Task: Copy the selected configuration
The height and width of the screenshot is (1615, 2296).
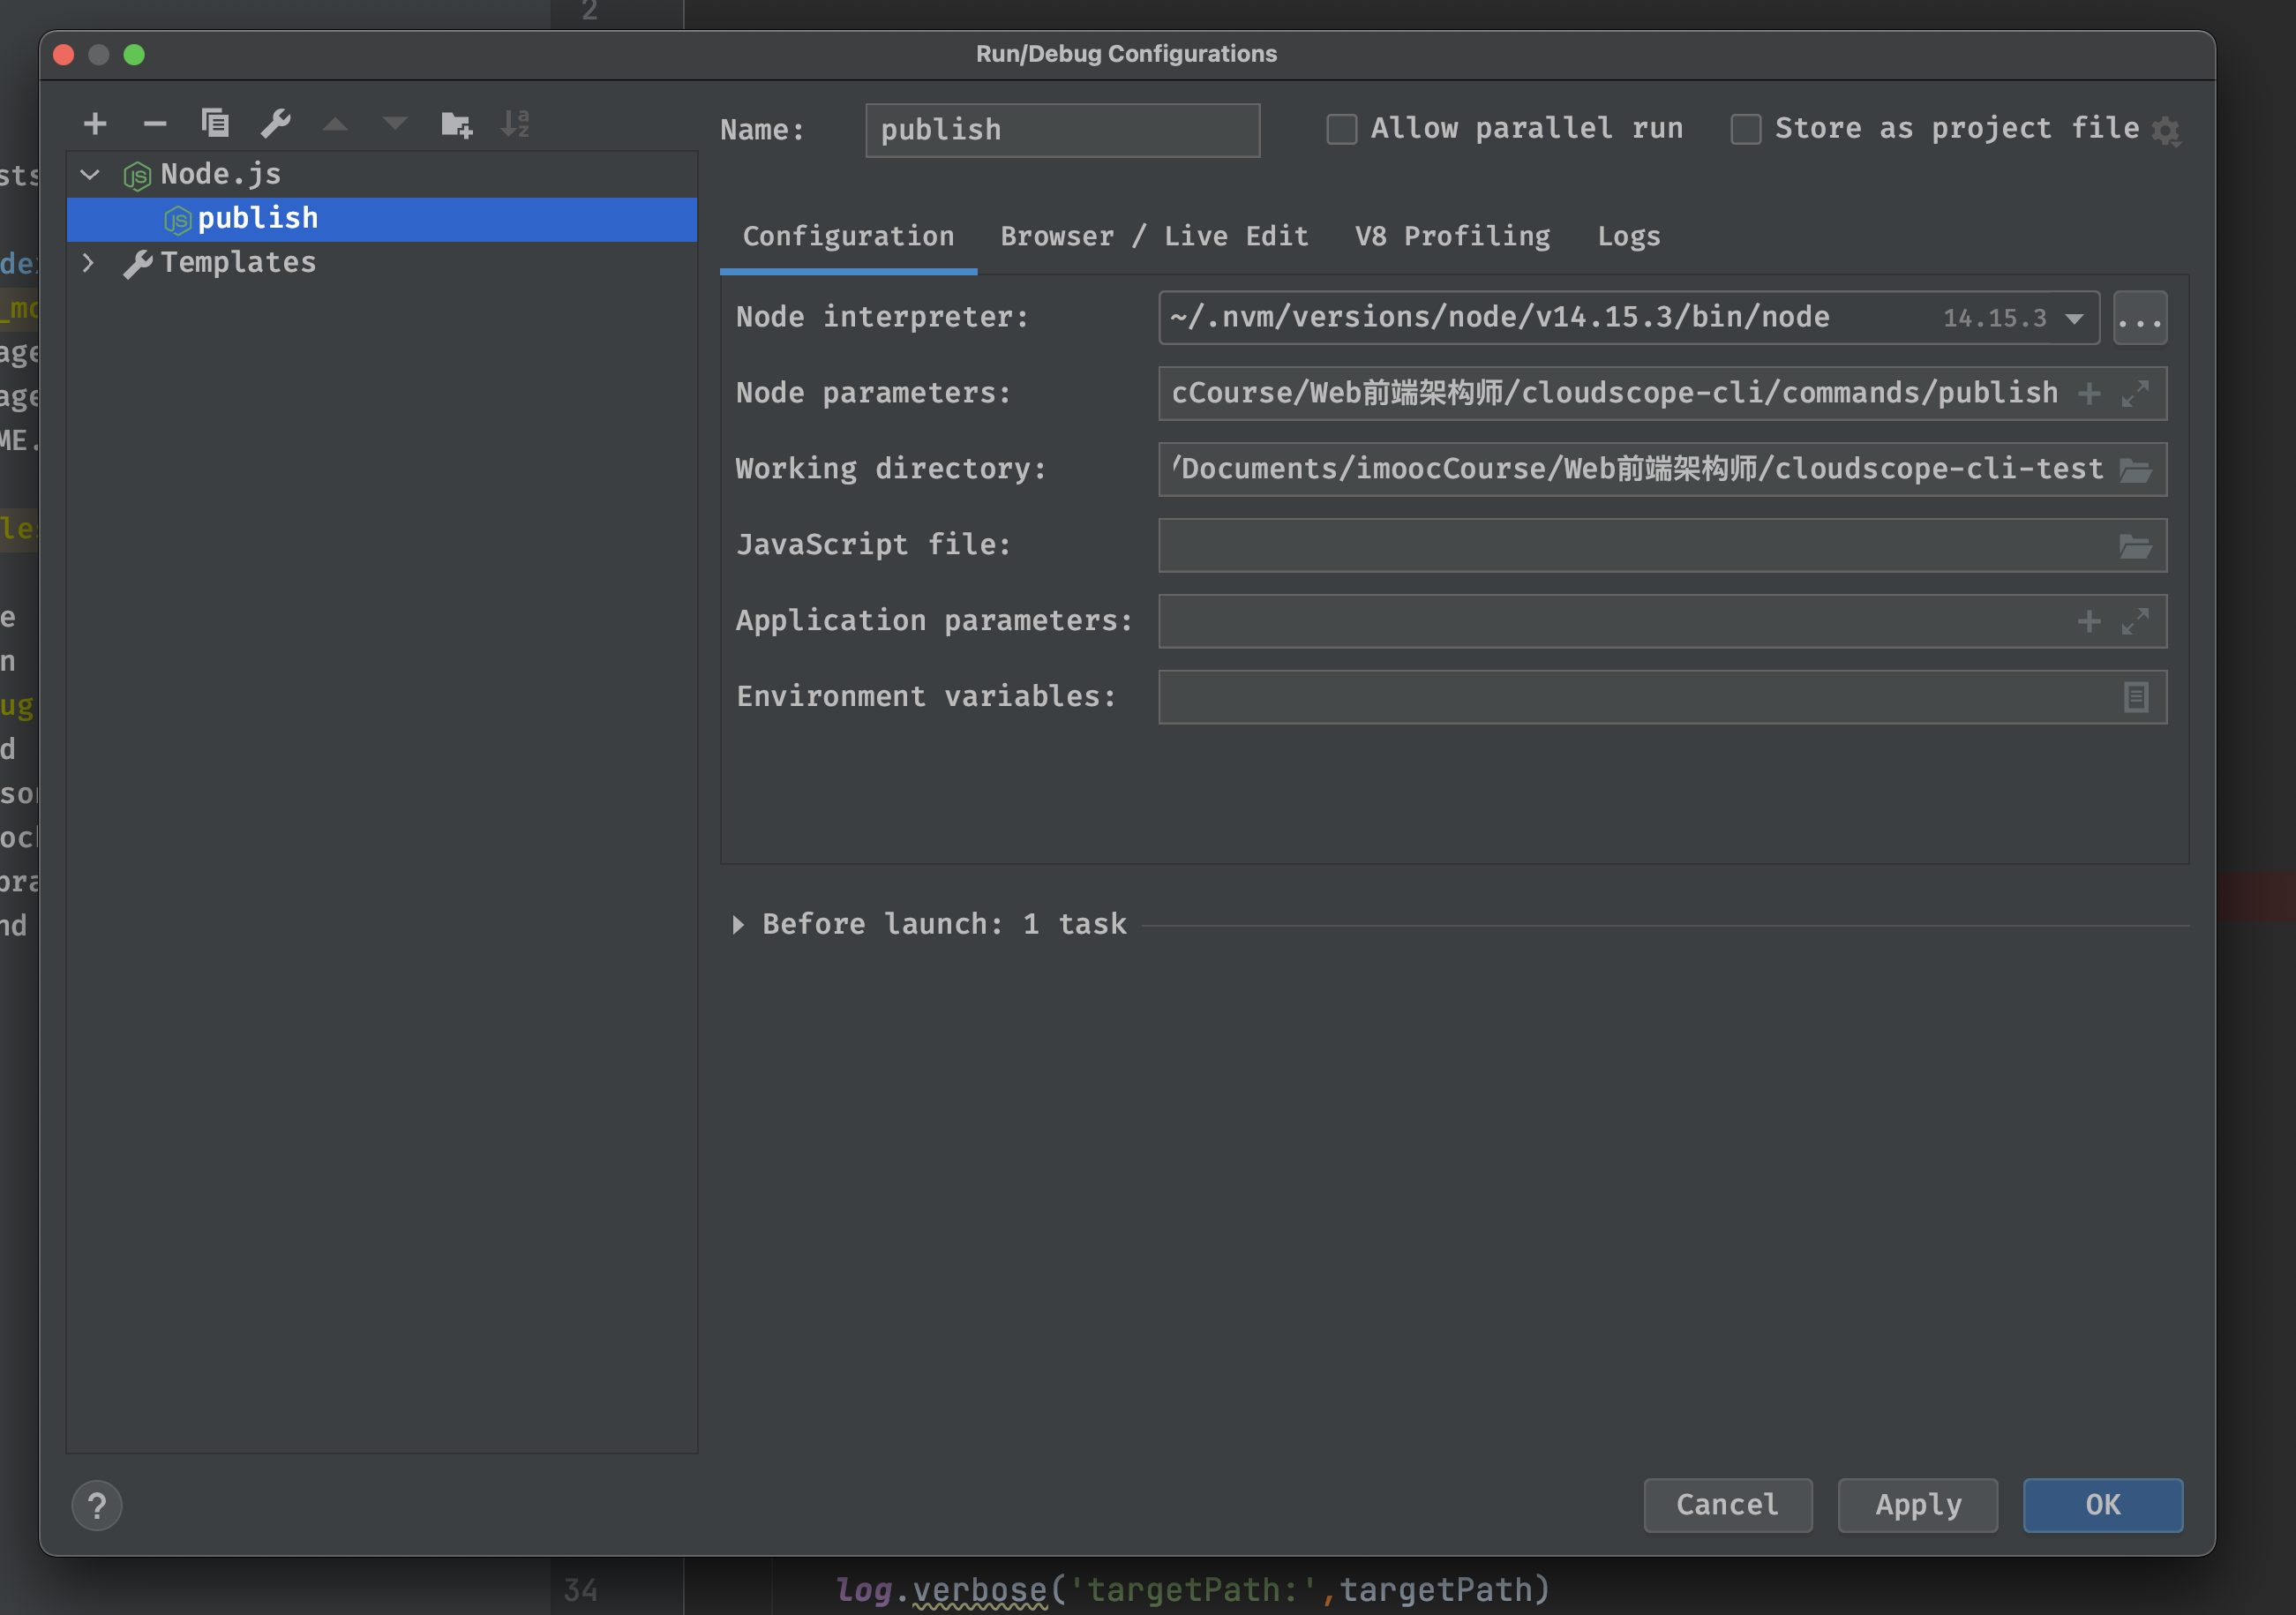Action: pos(215,124)
